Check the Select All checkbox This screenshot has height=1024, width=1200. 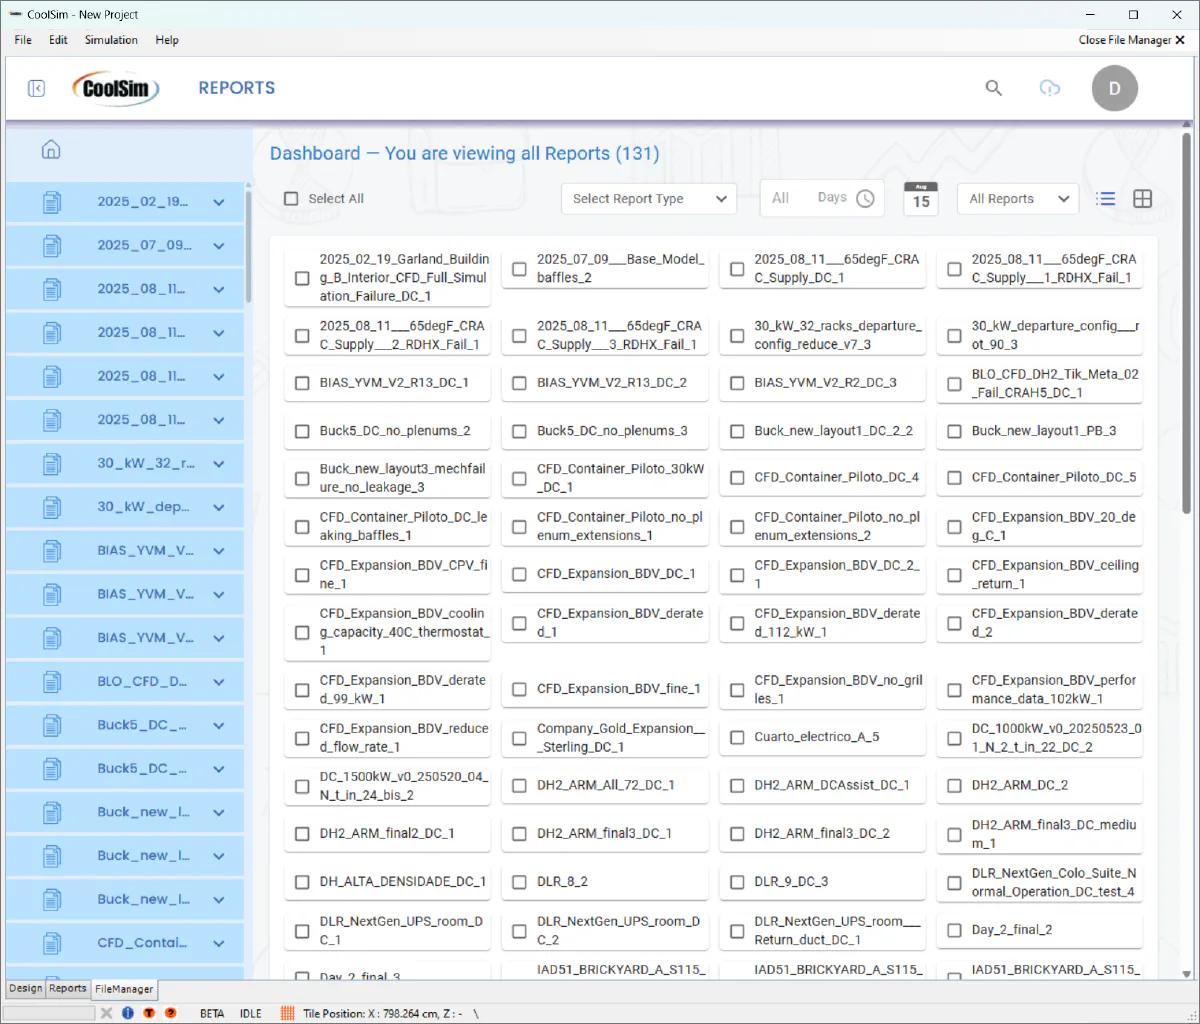click(x=291, y=199)
